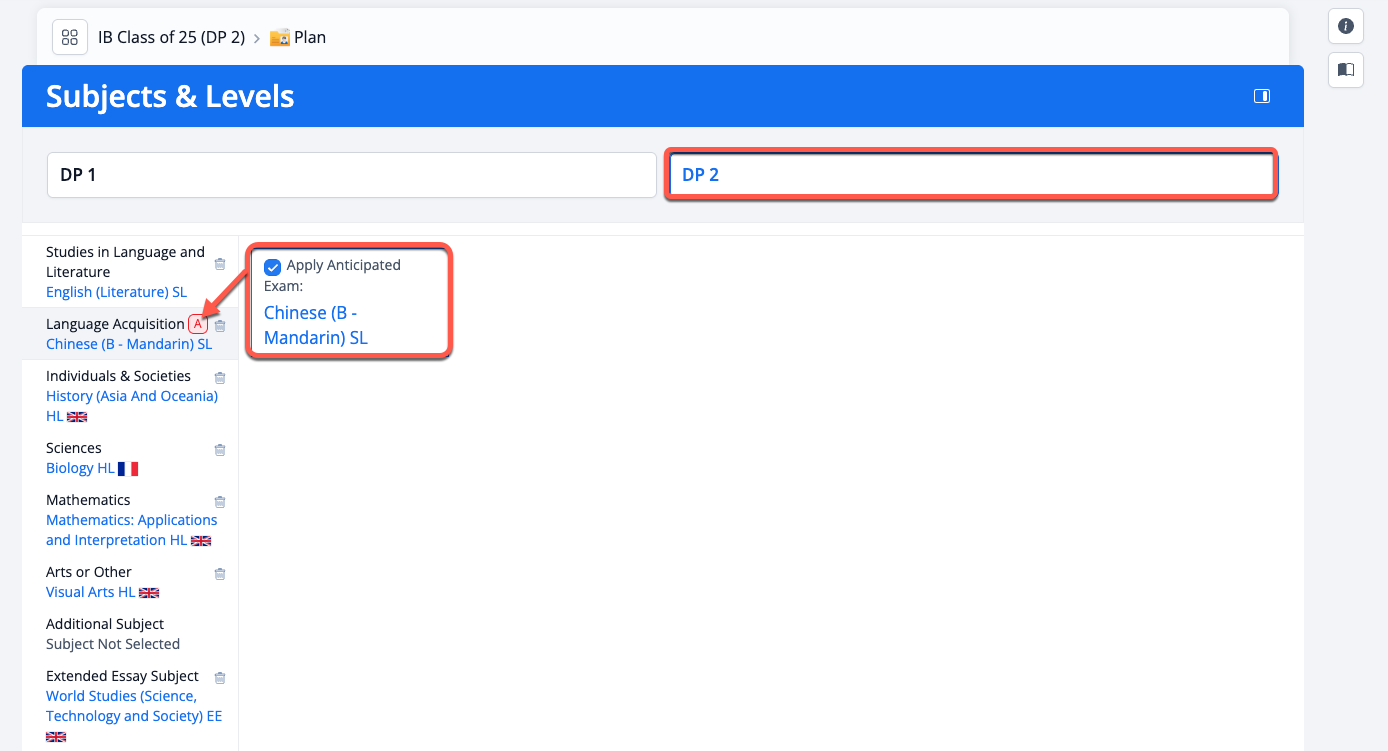
Task: Select the DP 2 tab
Action: [x=971, y=175]
